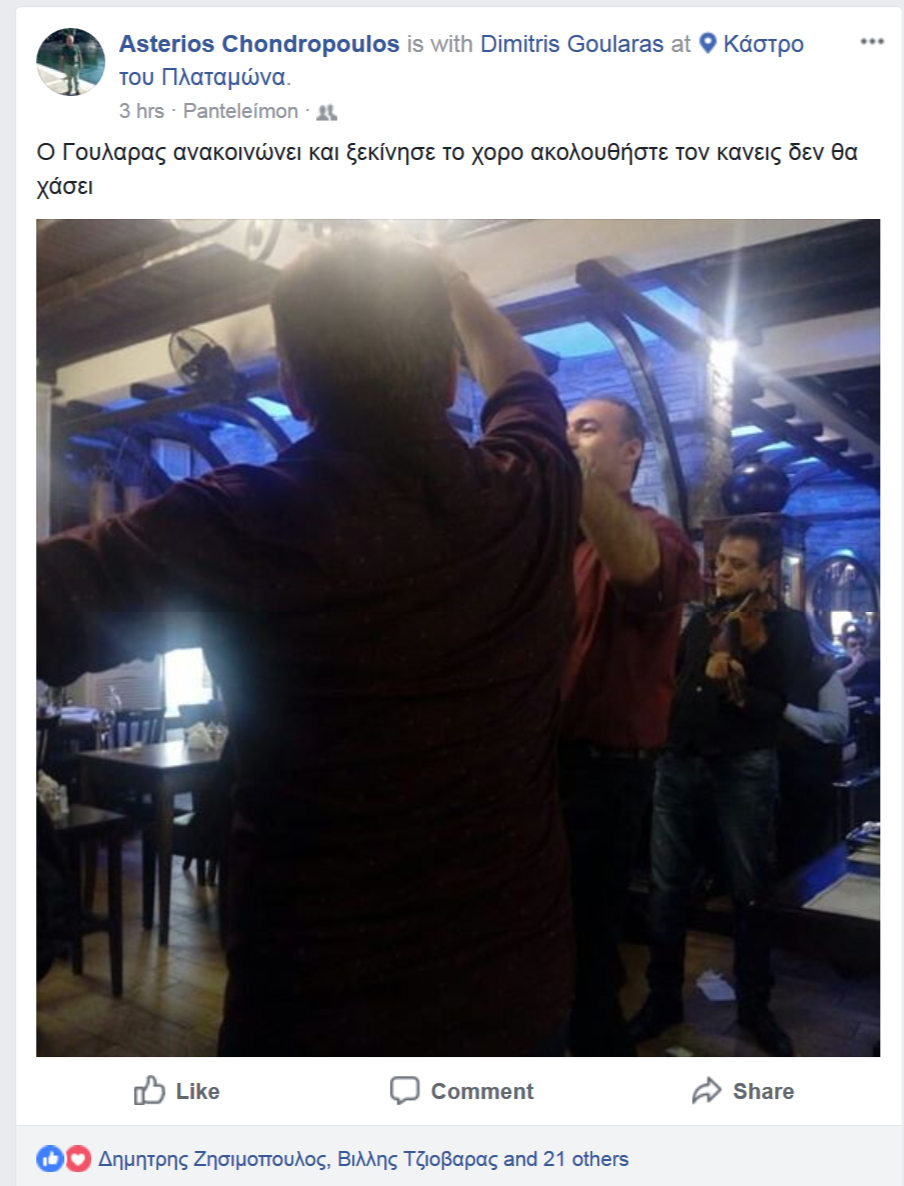This screenshot has width=904, height=1186.
Task: Open Κάστρο του Πλαταμώνα location page
Action: click(461, 61)
